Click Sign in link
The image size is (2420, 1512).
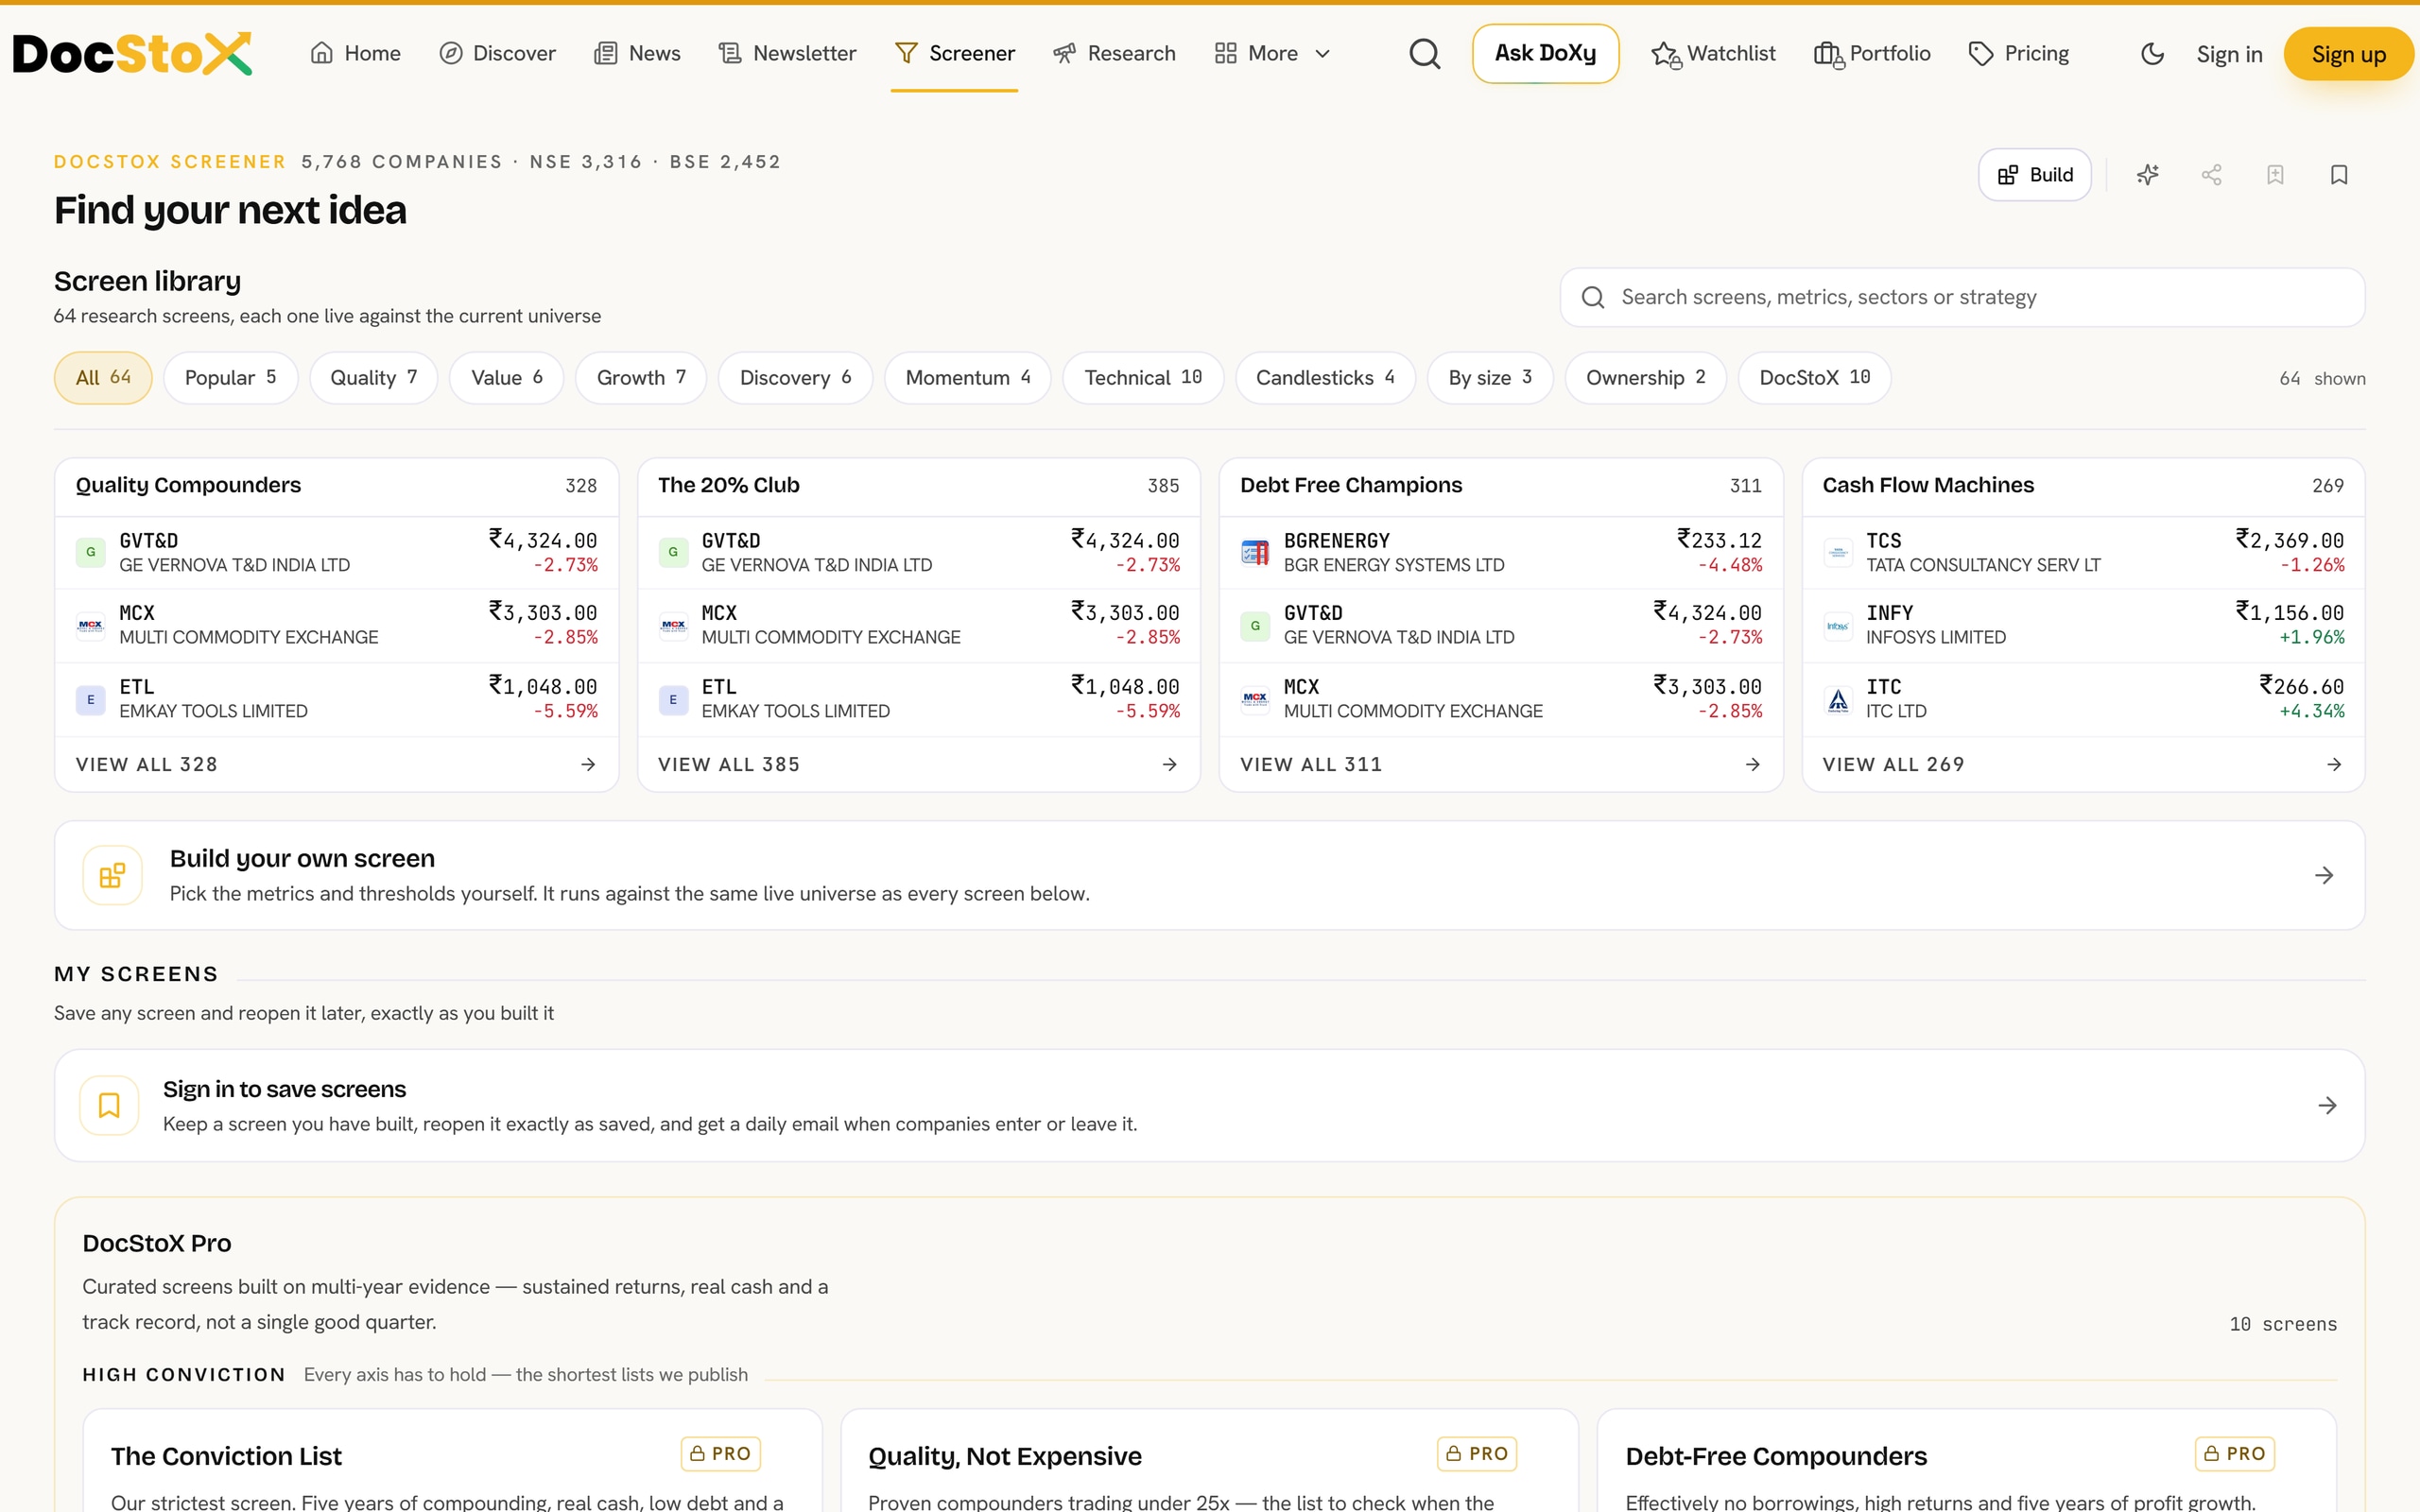(2229, 55)
